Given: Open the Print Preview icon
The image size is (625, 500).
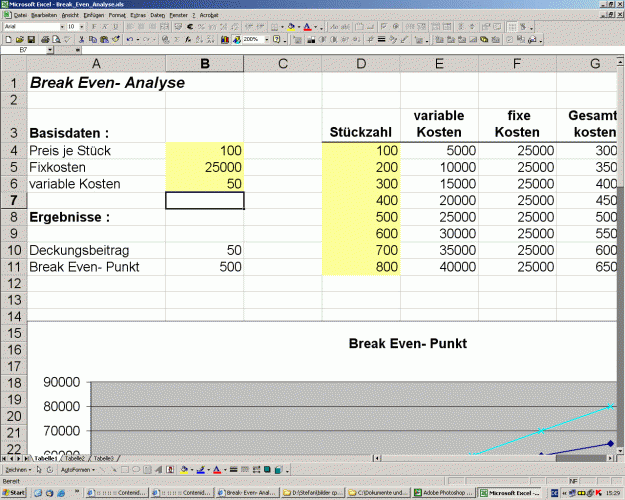Looking at the screenshot, I should (57, 39).
